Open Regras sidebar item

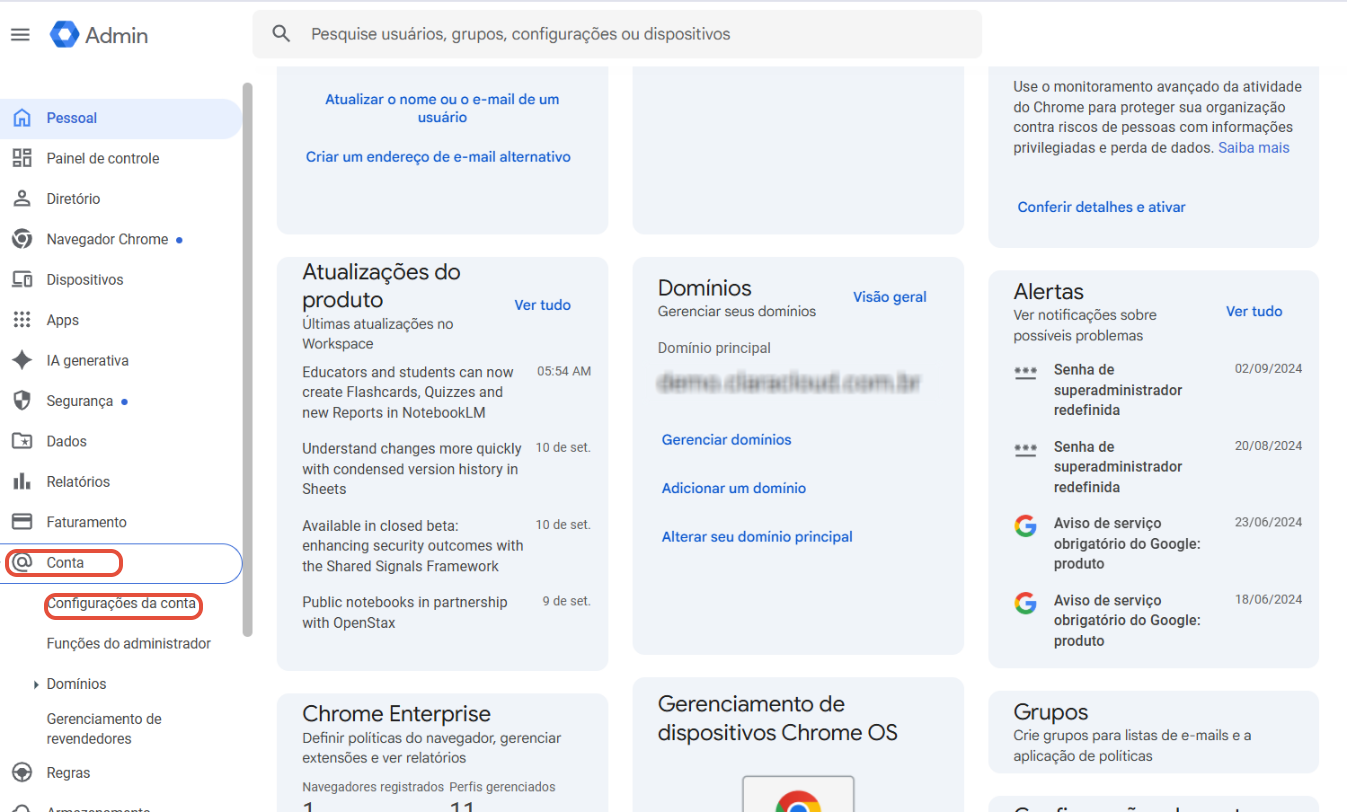[68, 773]
